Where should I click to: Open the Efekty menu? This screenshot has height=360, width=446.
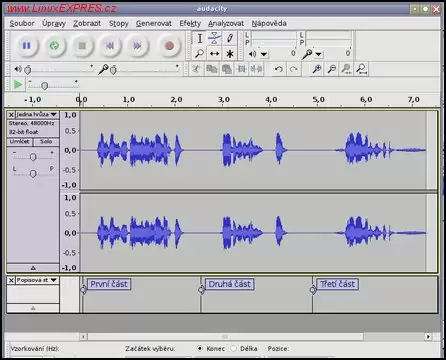click(x=190, y=23)
